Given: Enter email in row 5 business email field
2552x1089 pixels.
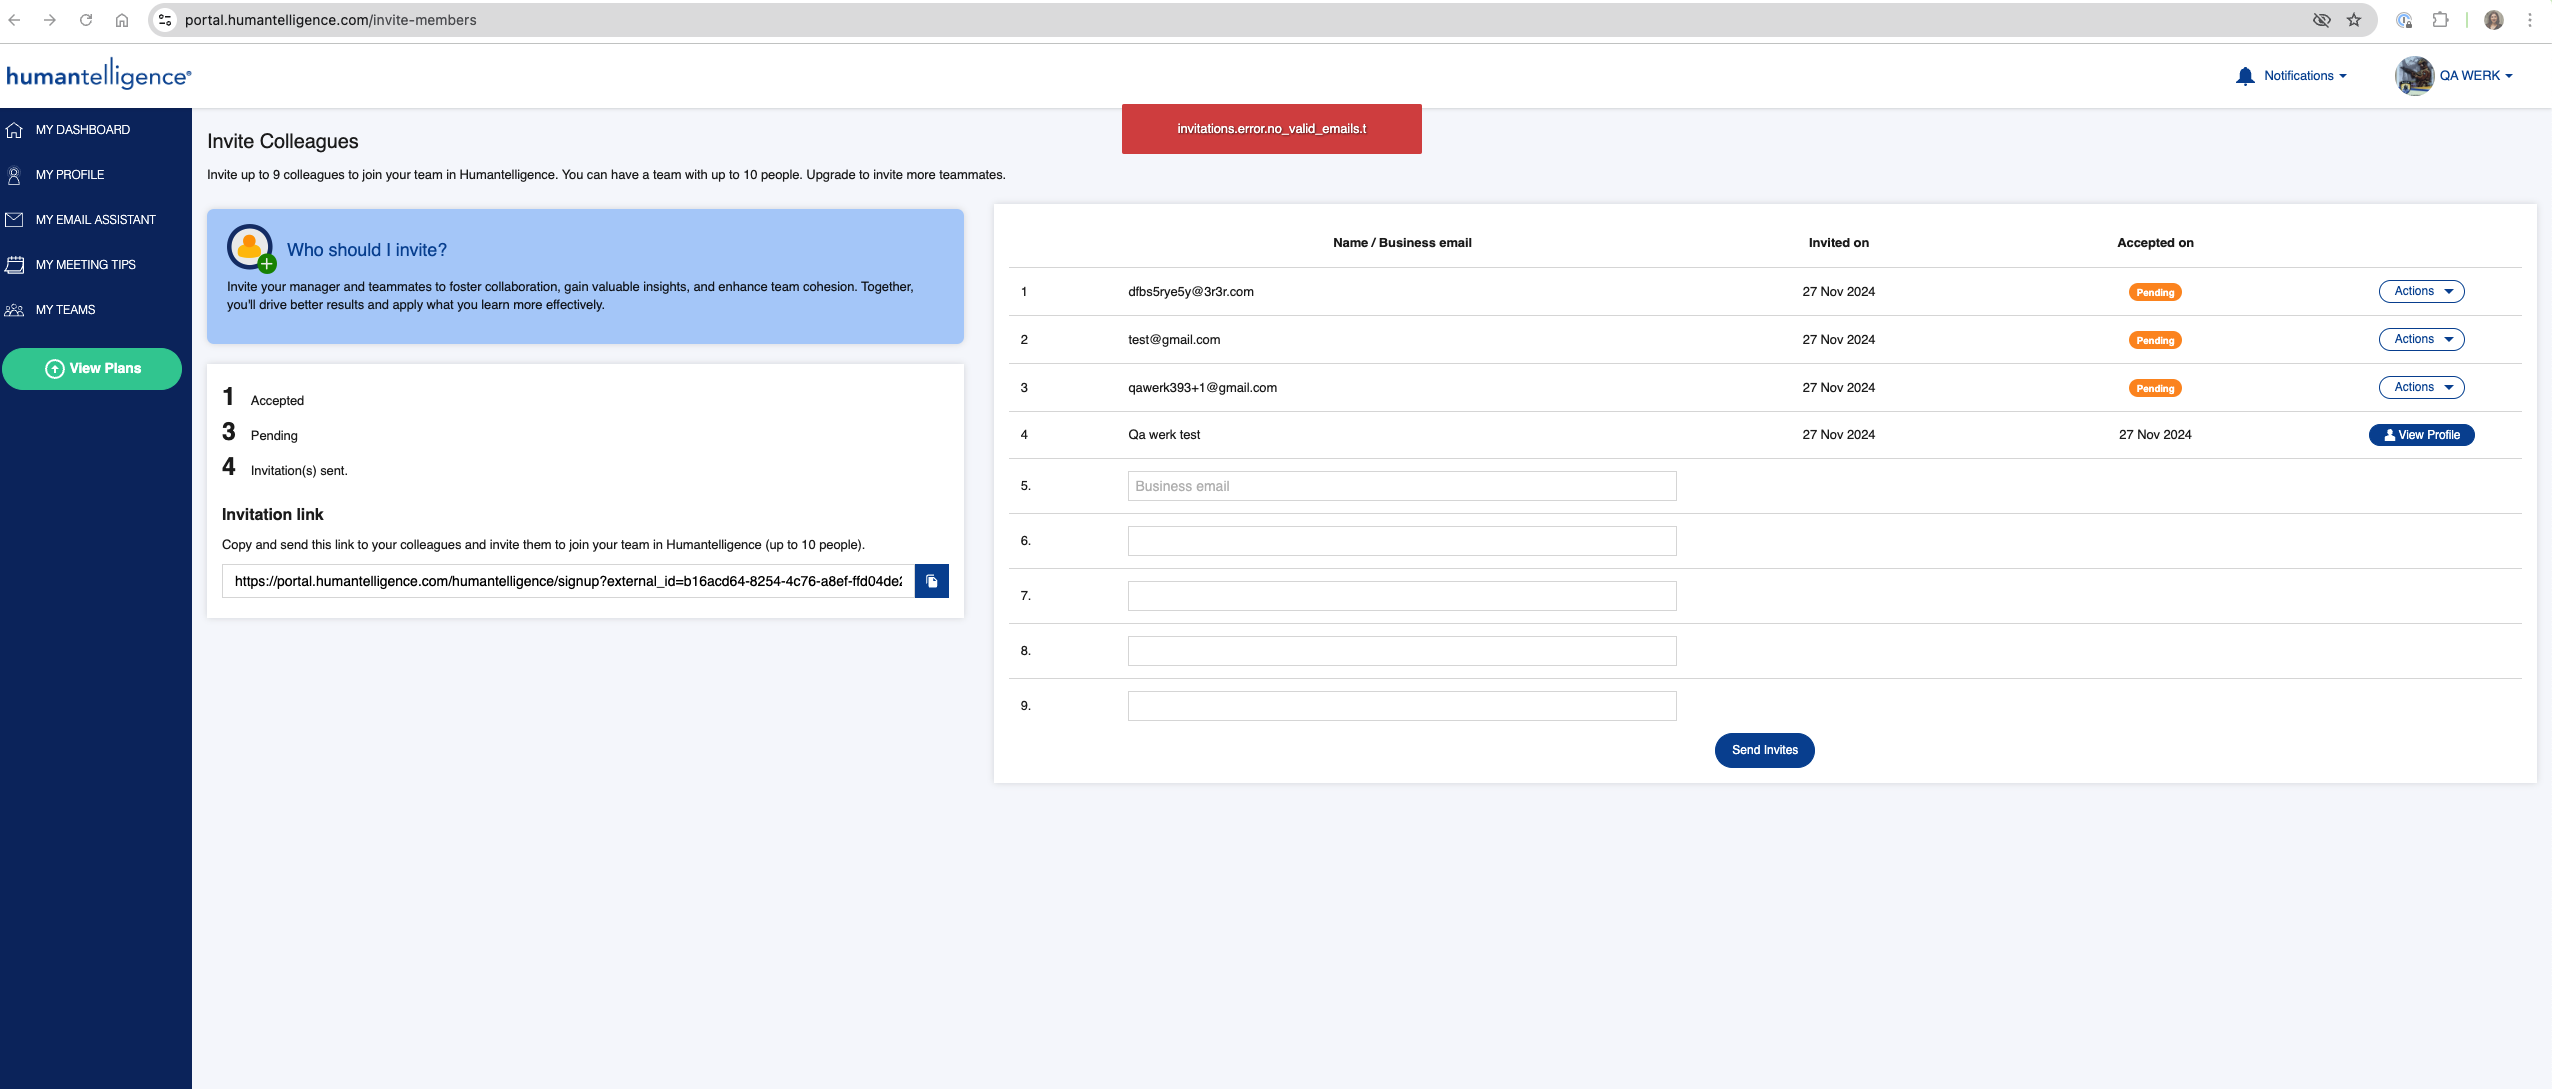Looking at the screenshot, I should [1401, 485].
